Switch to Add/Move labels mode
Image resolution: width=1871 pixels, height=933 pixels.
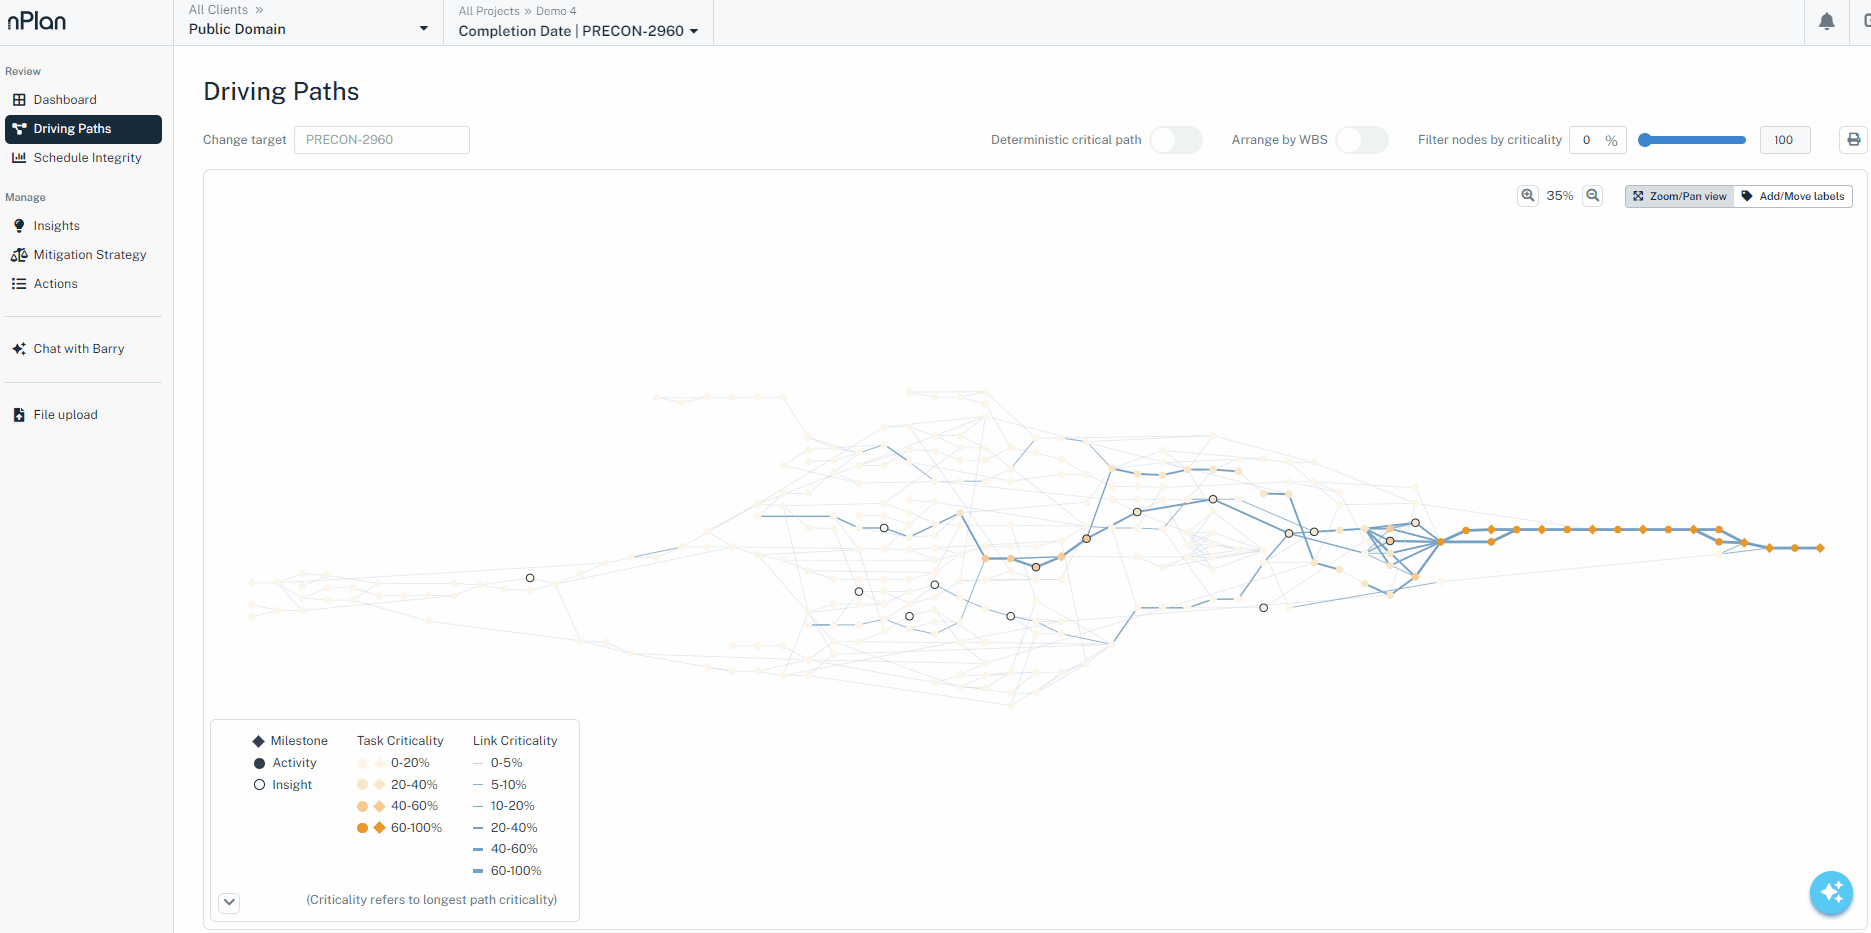[x=1793, y=196]
